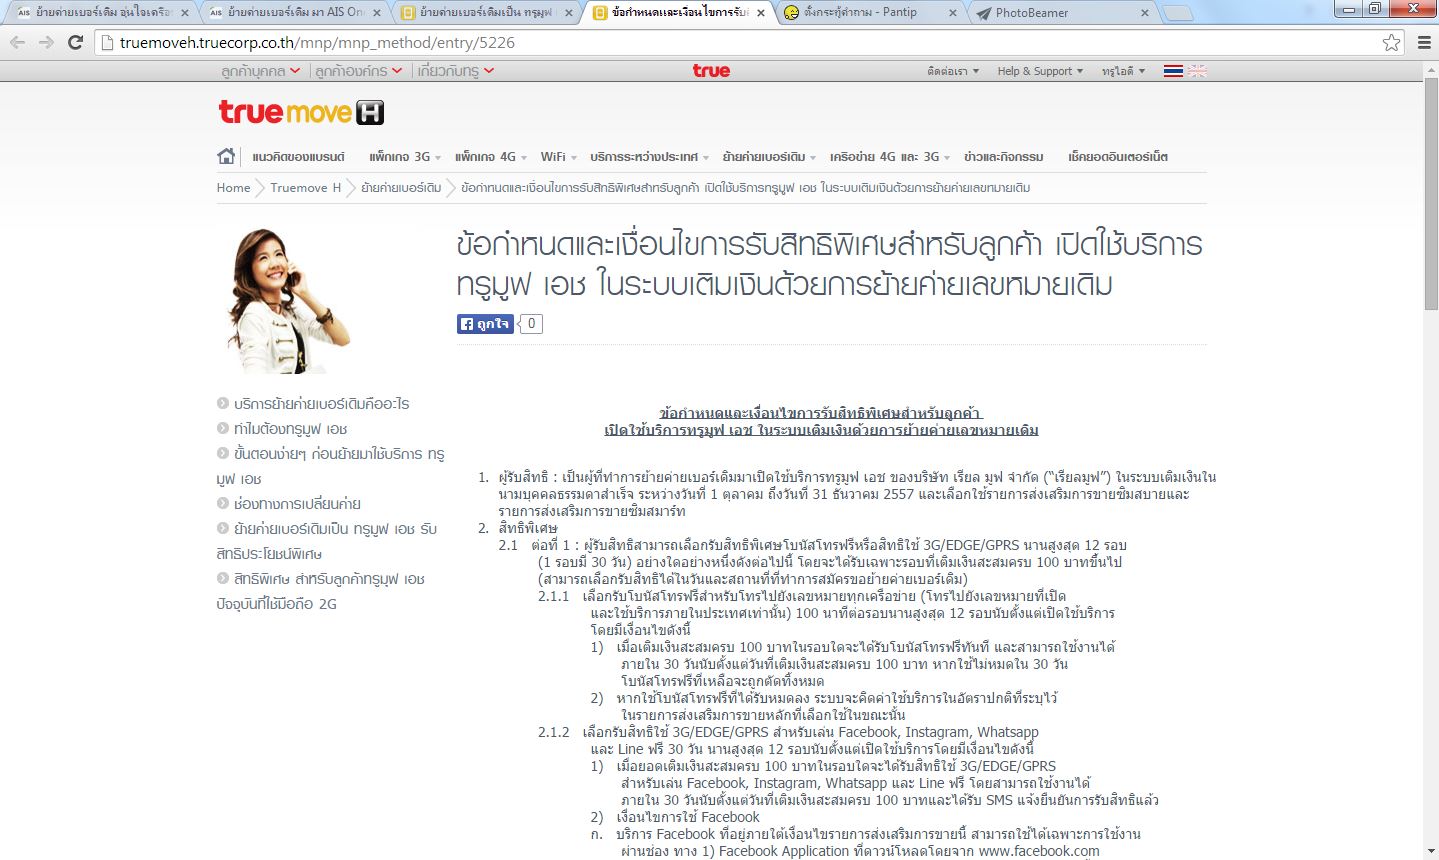This screenshot has height=860, width=1439.
Task: Click the red true logo in the top bar
Action: click(711, 71)
